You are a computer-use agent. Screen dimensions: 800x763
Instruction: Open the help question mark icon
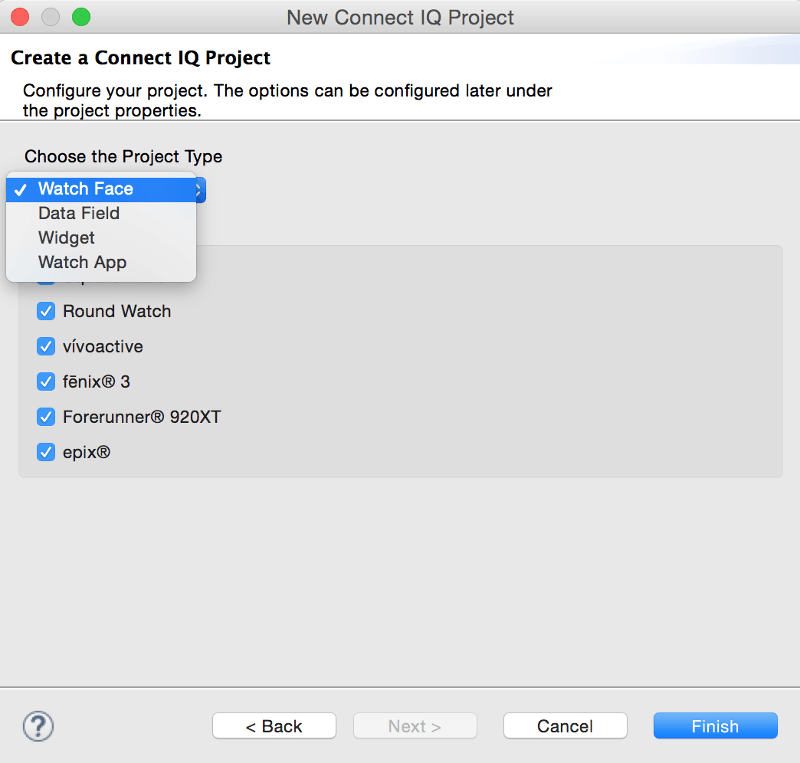pyautogui.click(x=38, y=726)
